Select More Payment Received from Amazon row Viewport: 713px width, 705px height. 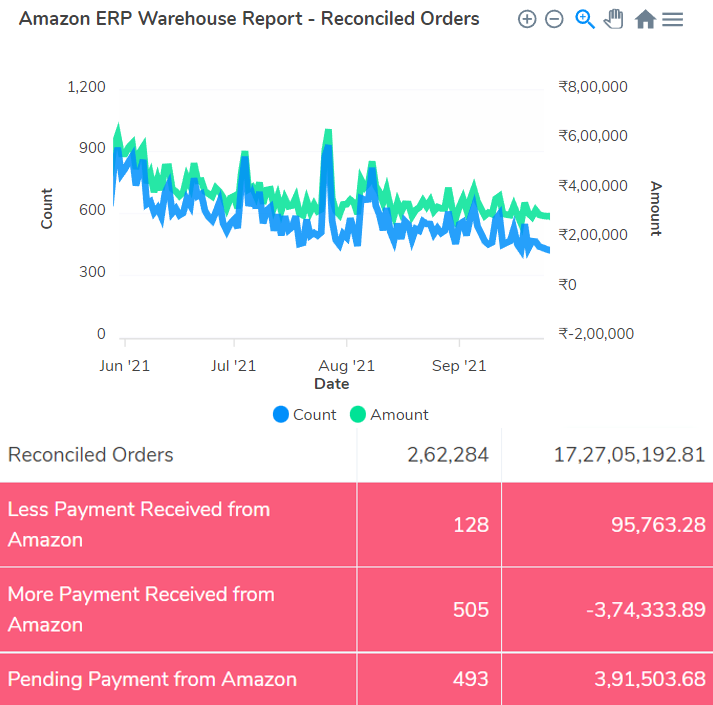point(356,609)
